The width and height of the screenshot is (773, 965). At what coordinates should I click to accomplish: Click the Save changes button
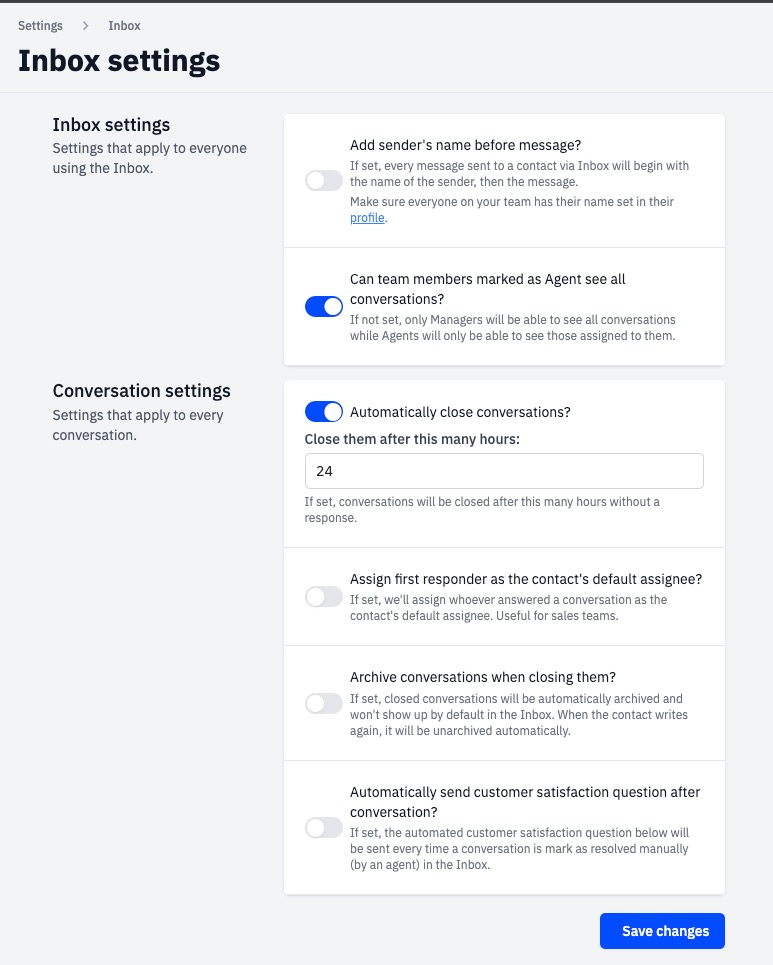coord(662,931)
